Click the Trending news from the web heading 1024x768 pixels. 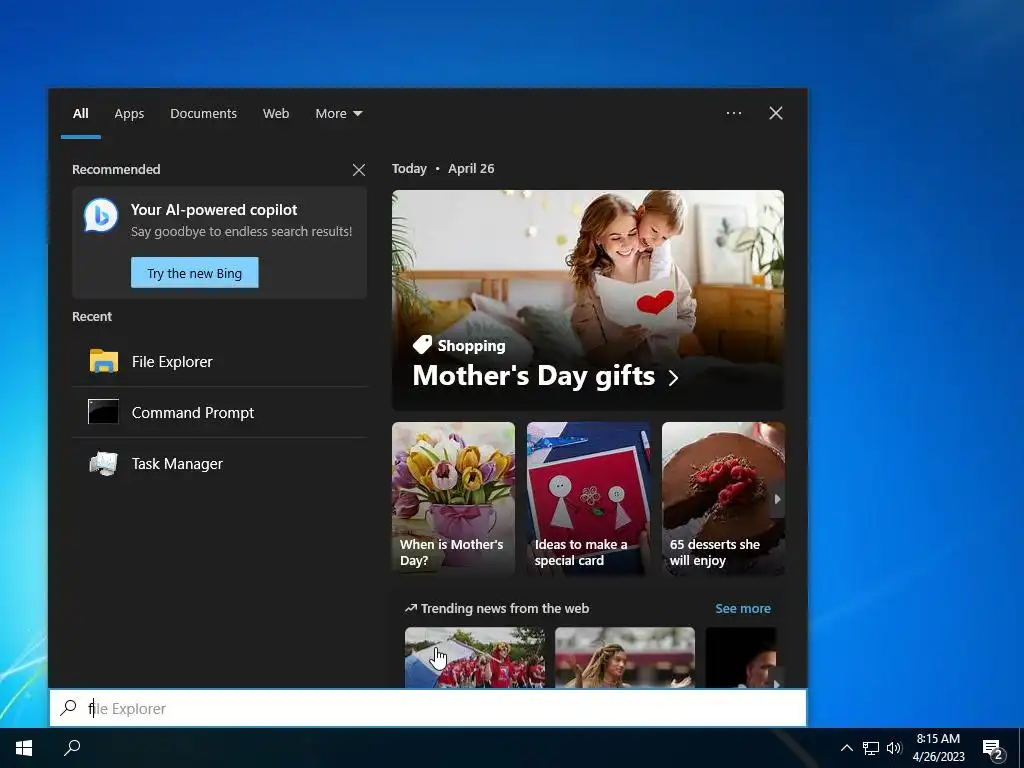(x=505, y=608)
